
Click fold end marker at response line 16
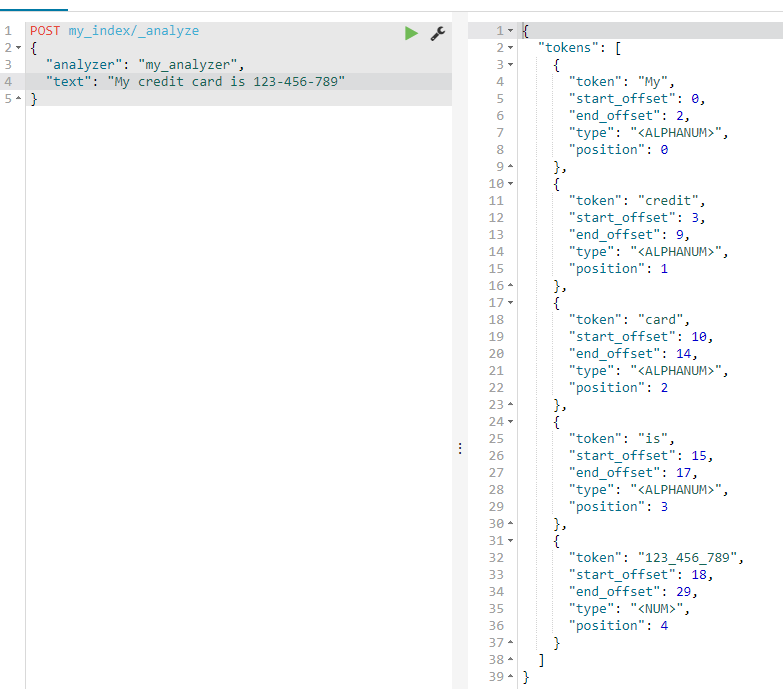click(x=510, y=286)
